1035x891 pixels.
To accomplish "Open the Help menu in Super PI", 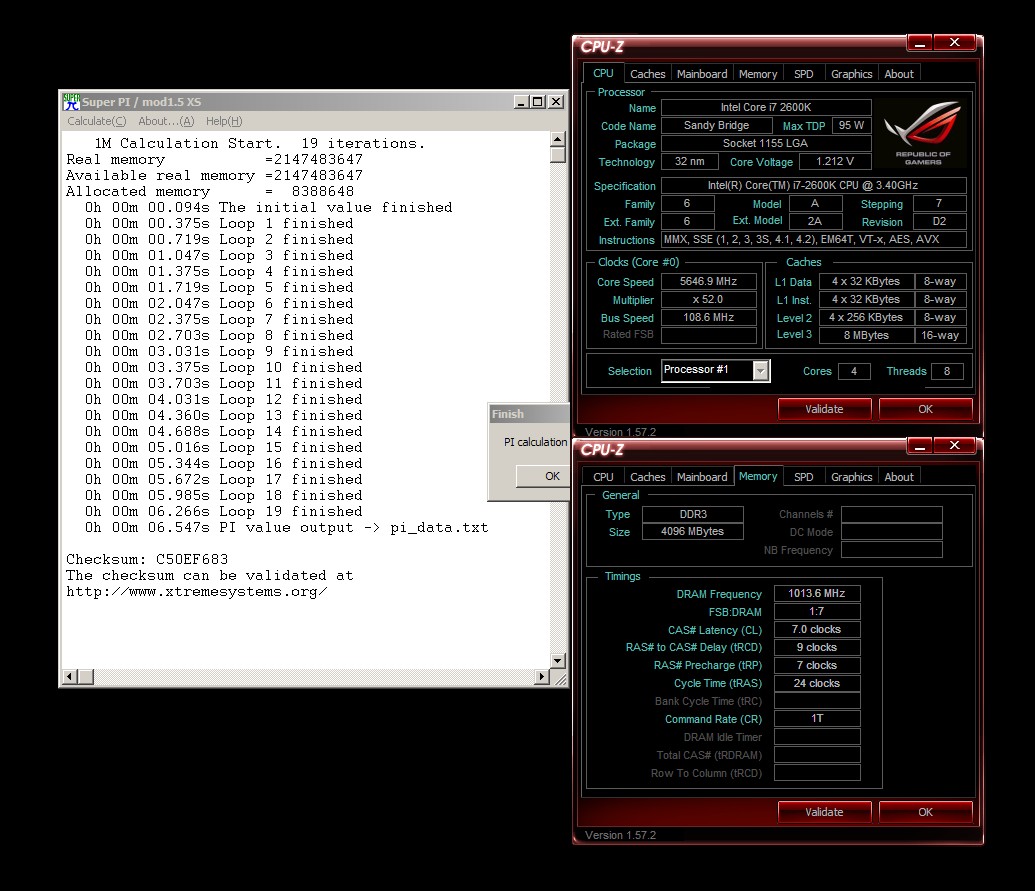I will (224, 121).
